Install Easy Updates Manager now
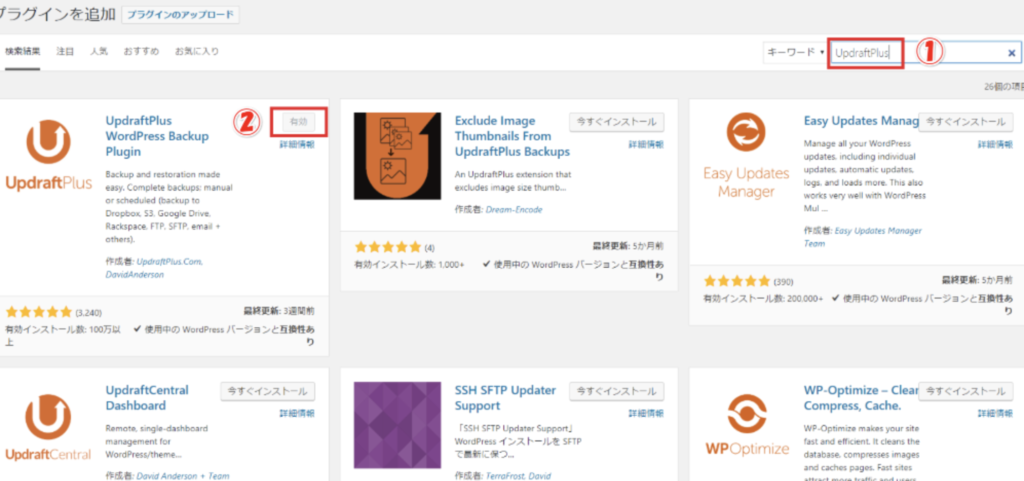 [x=966, y=121]
